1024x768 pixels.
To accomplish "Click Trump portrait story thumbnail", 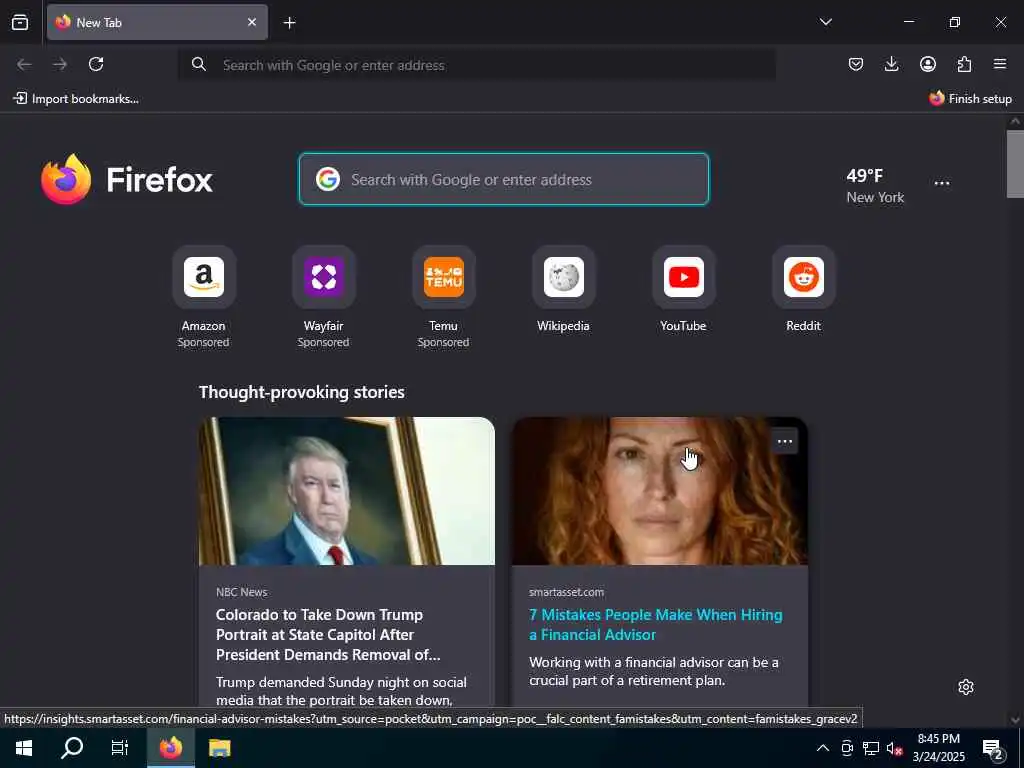I will point(347,491).
